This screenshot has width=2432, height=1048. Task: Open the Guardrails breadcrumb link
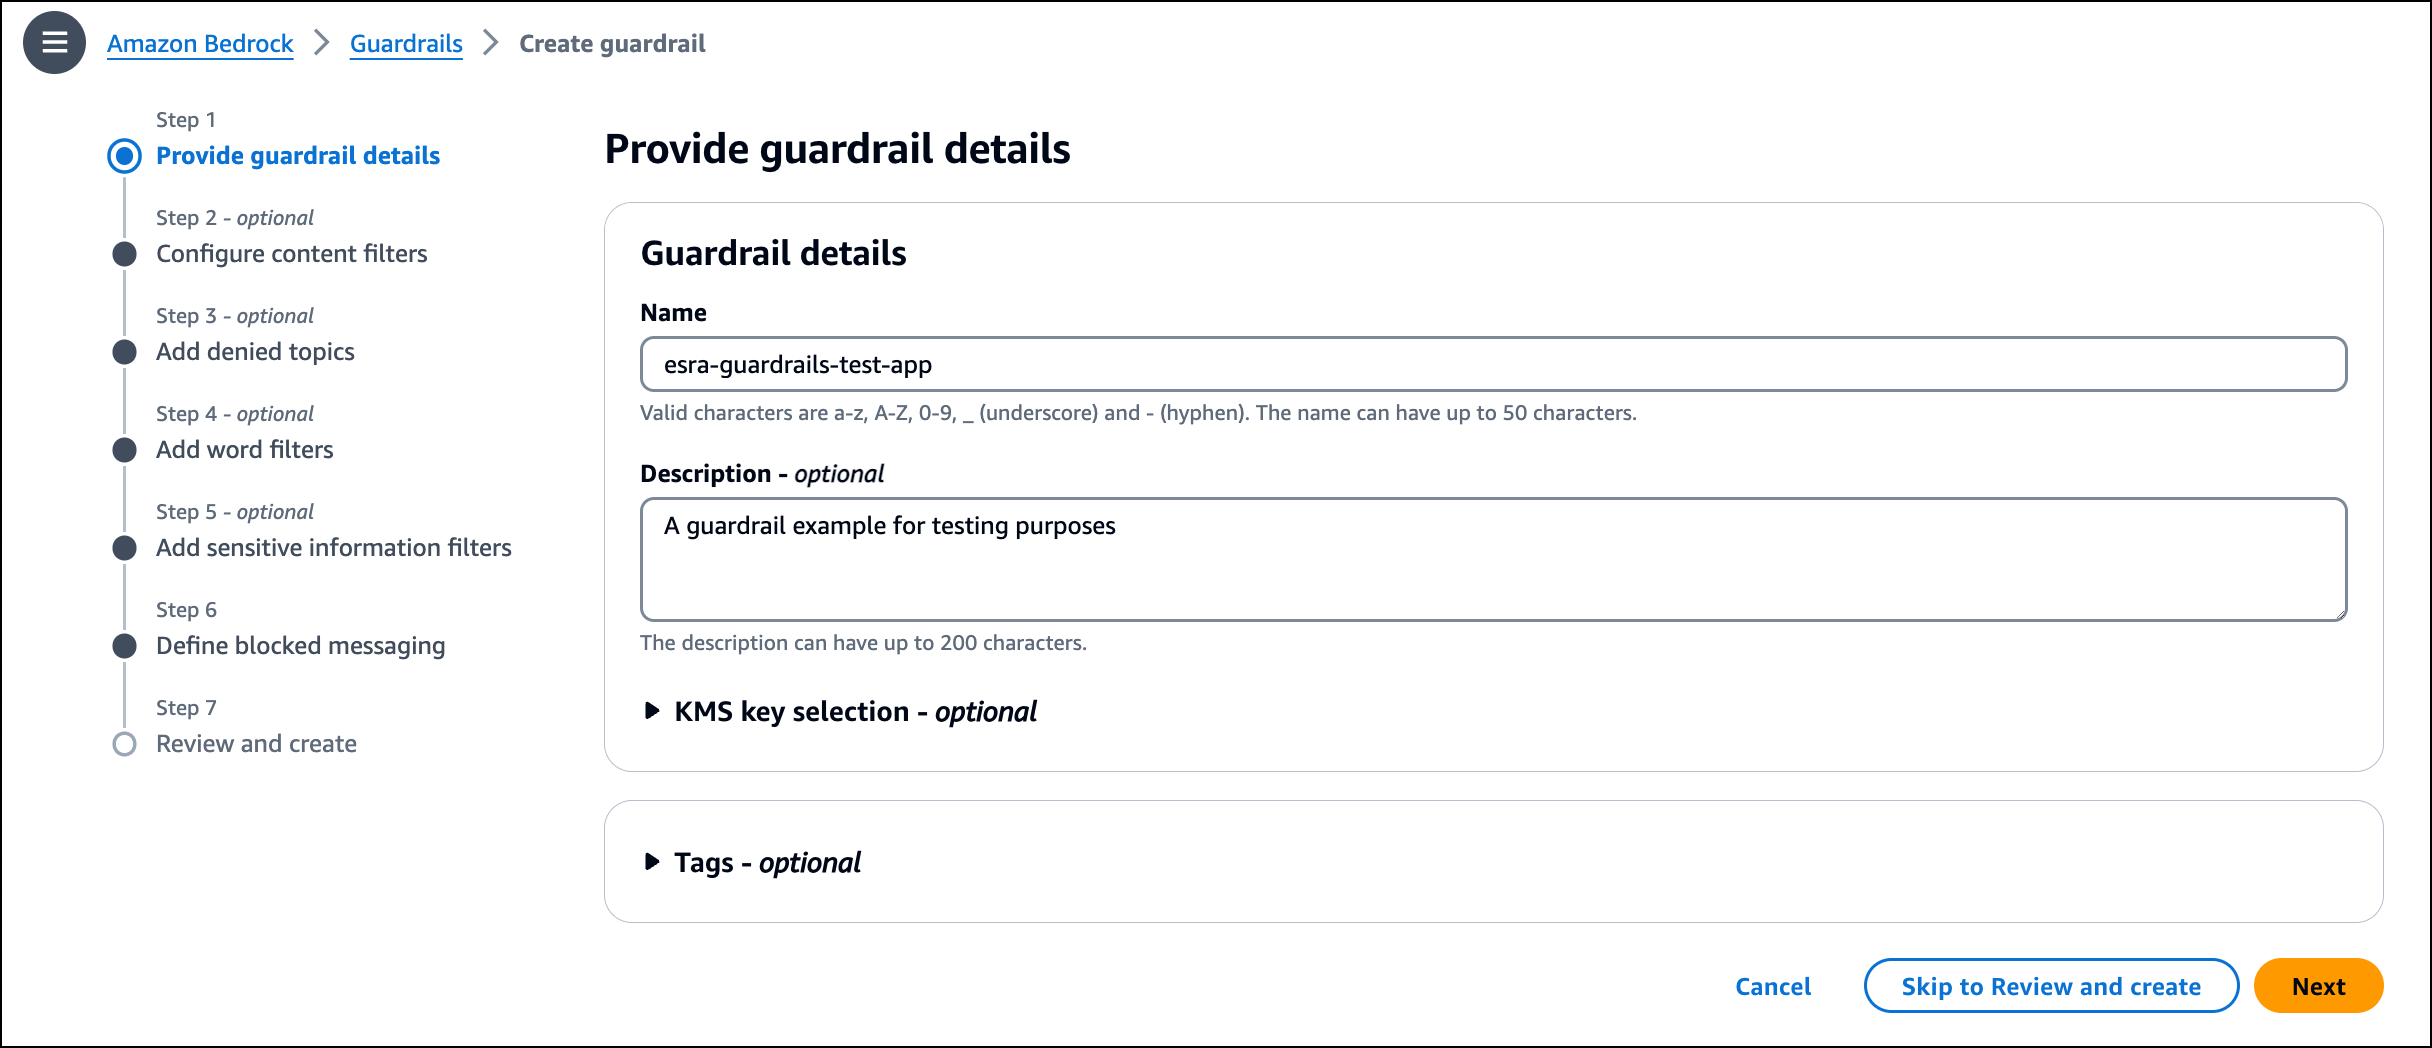(x=406, y=44)
